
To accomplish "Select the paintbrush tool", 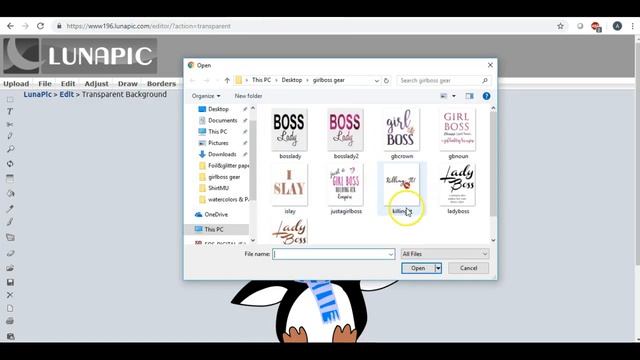I will pyautogui.click(x=10, y=222).
